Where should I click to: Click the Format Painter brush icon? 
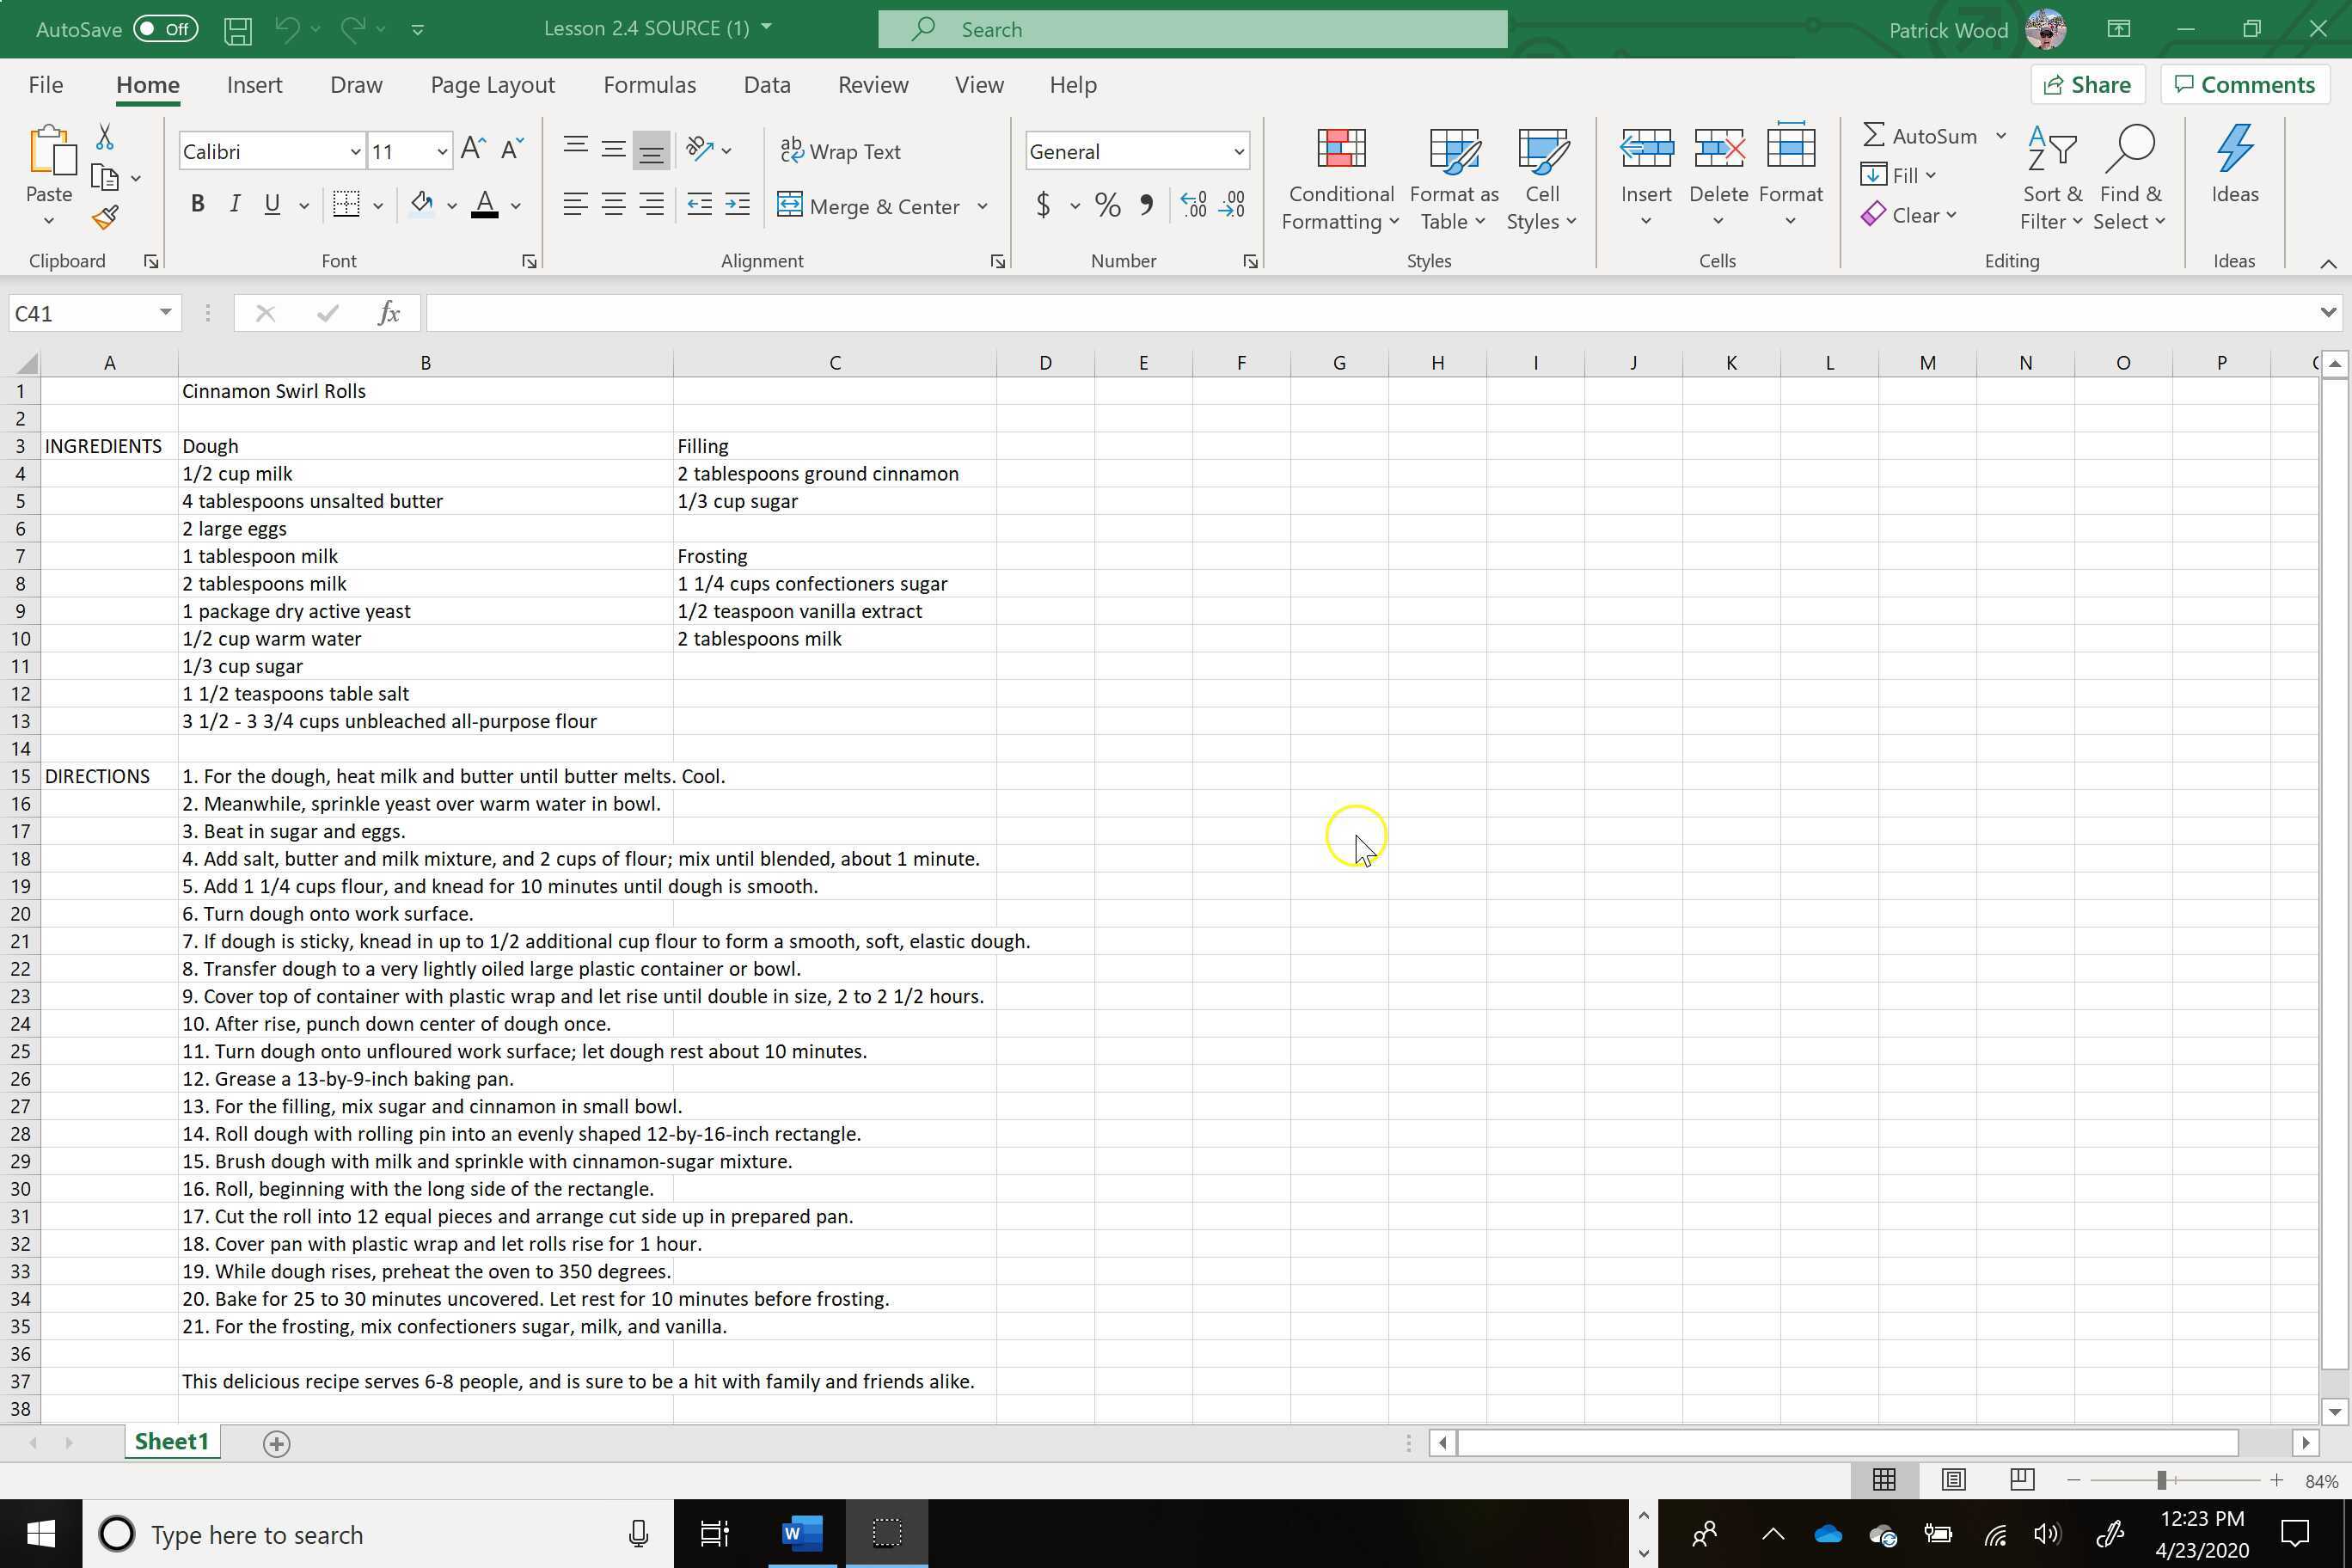pyautogui.click(x=105, y=217)
